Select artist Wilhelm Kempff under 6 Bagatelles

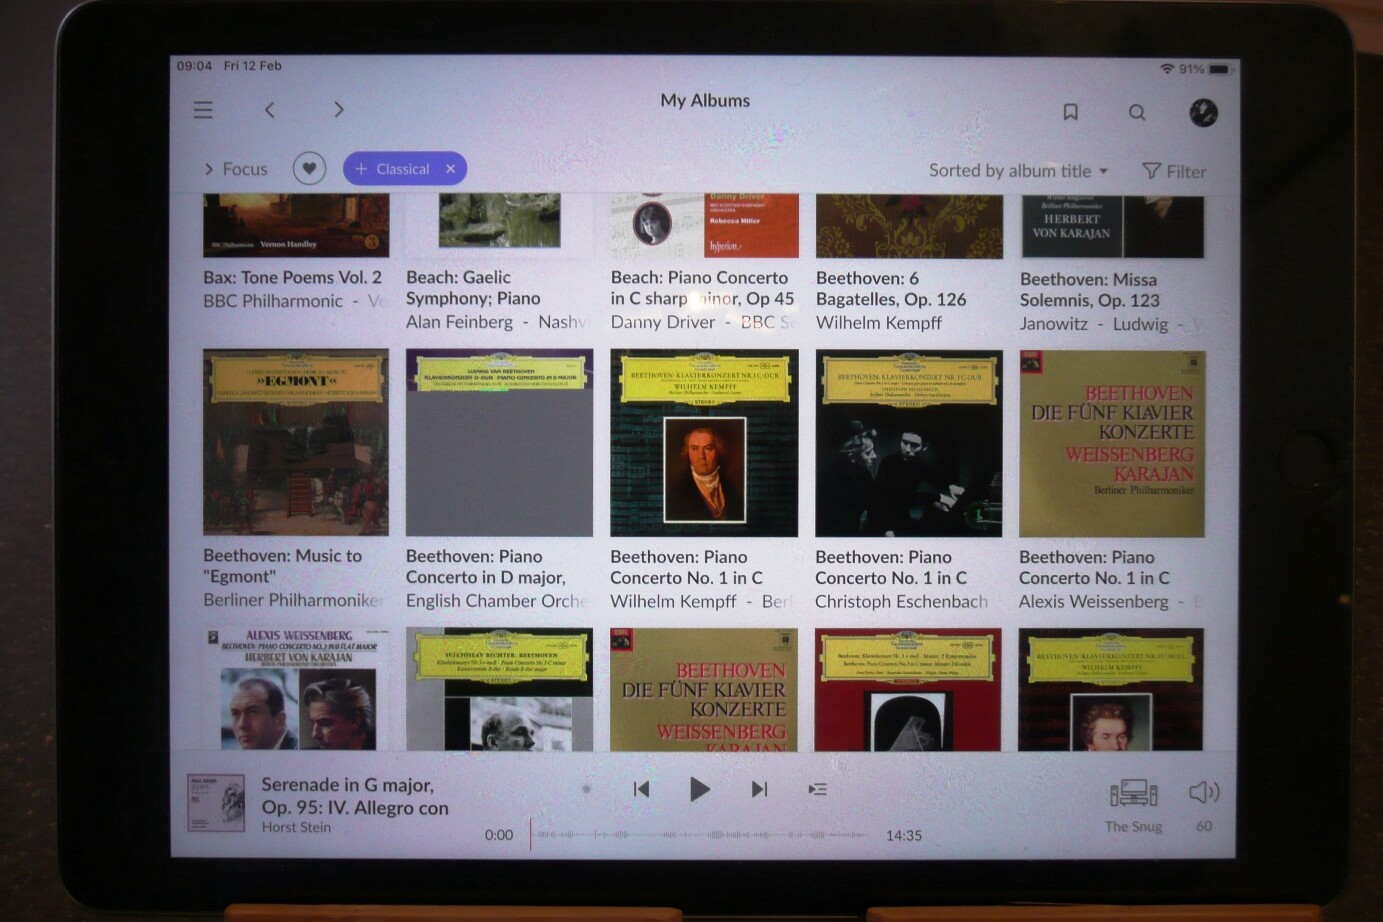click(879, 323)
